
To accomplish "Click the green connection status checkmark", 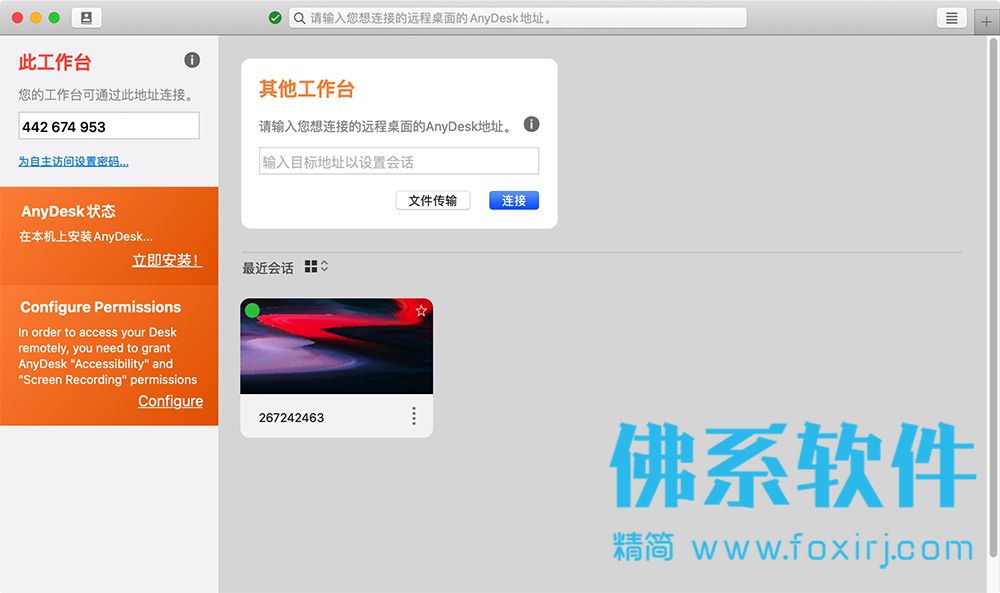I will pos(275,18).
